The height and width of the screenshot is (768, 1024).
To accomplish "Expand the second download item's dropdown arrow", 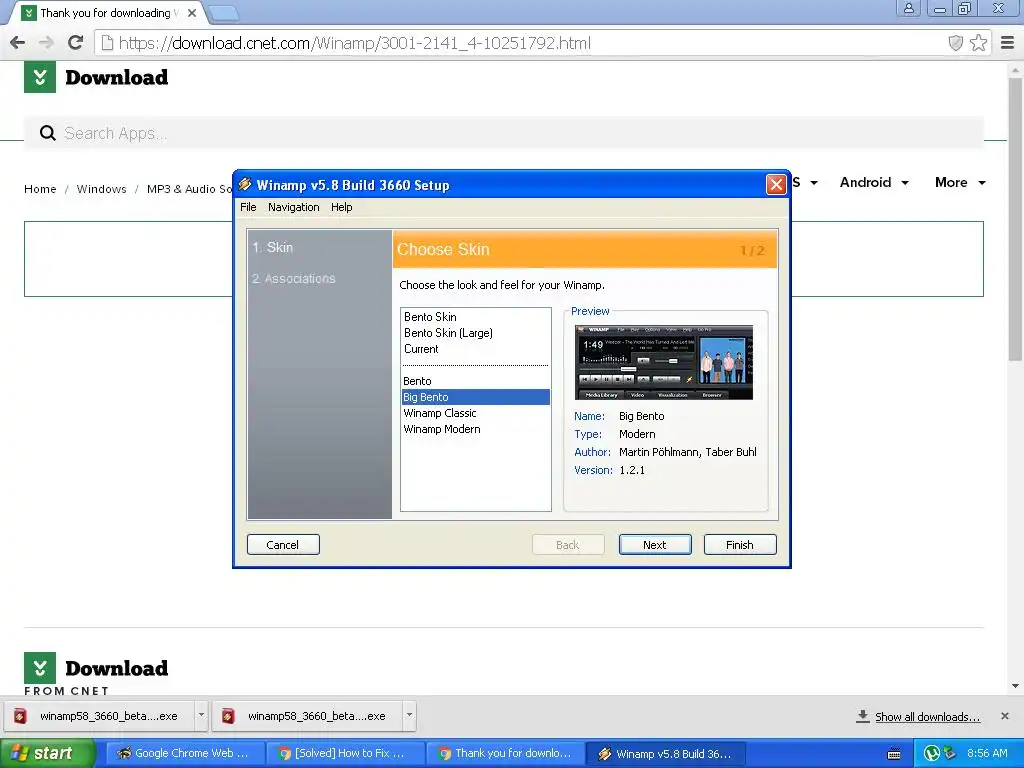I will click(409, 715).
